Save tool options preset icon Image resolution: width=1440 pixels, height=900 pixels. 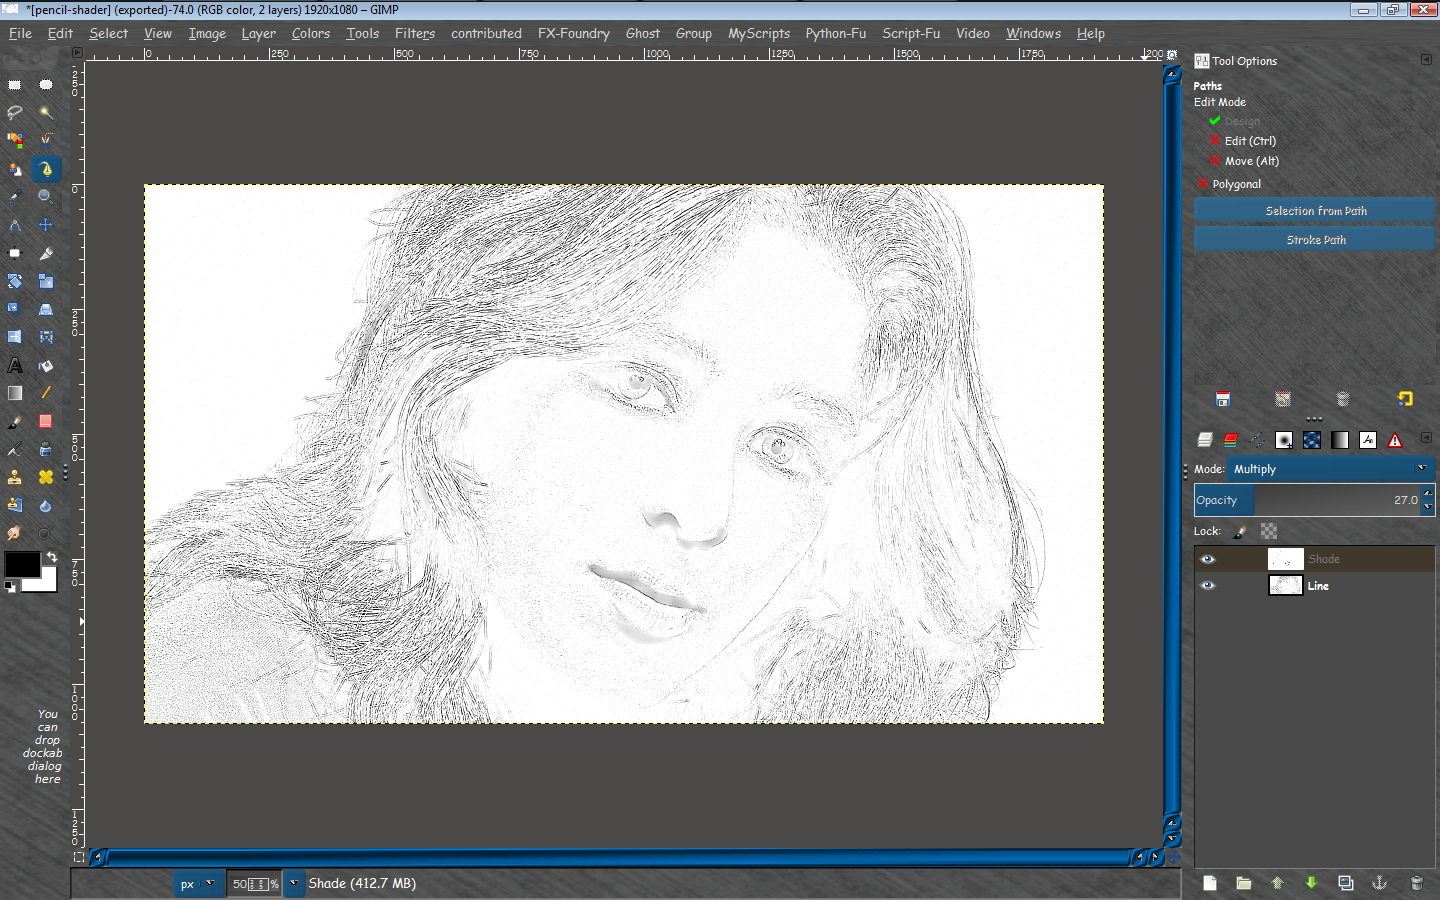pyautogui.click(x=1223, y=399)
